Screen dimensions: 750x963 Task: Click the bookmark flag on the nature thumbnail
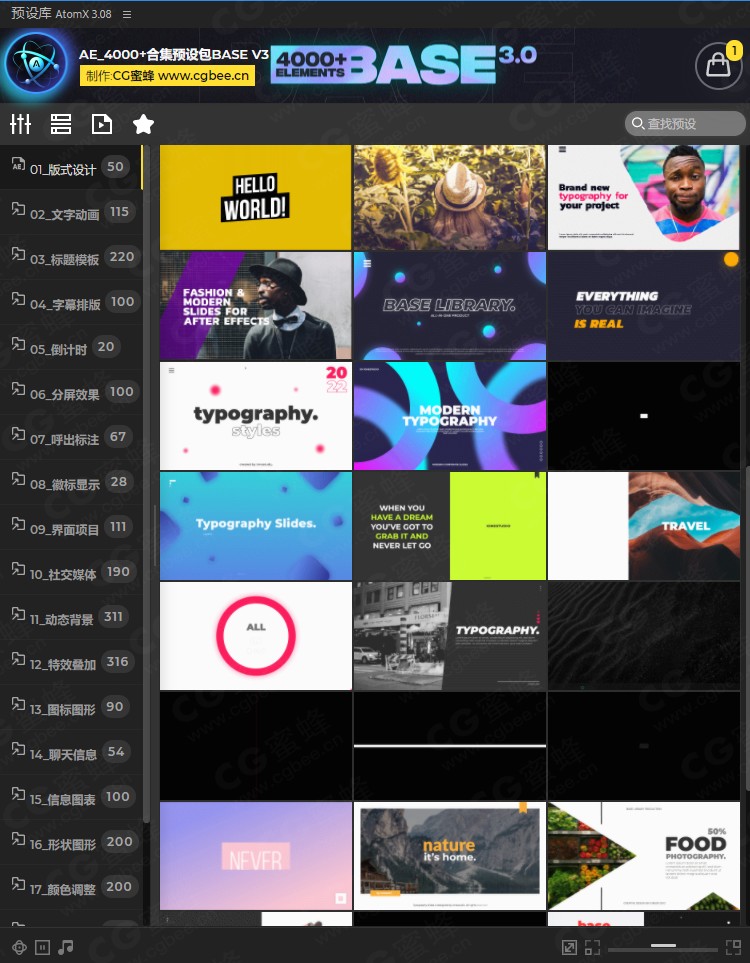[523, 808]
